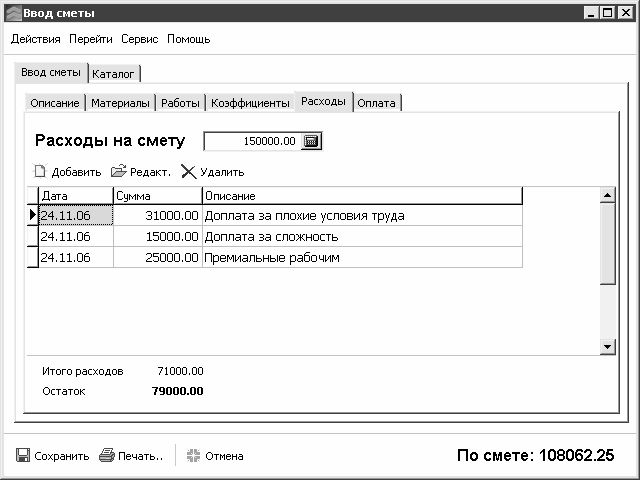Click the table's vertical scrollbar thumb

[x=607, y=244]
